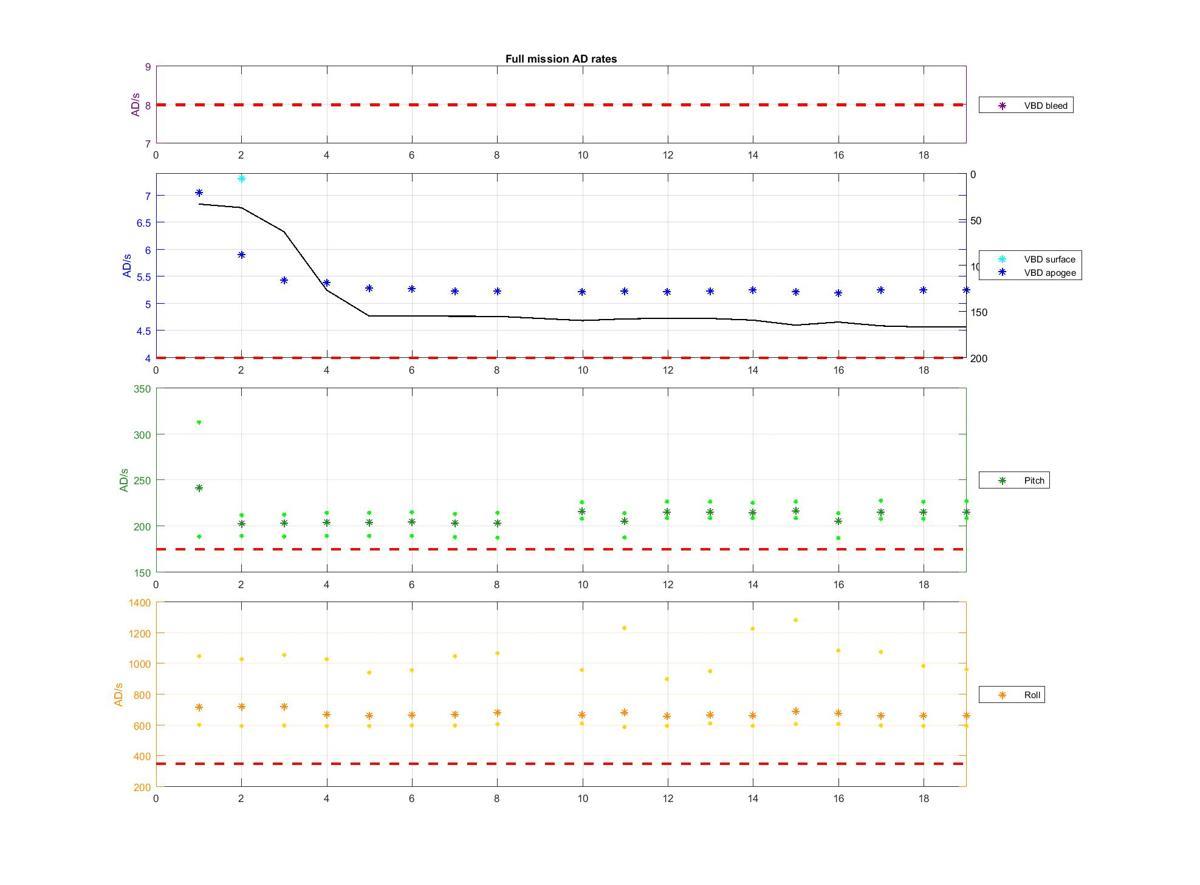The image size is (1200, 885).
Task: Pick the red dashed line in VBD bleed plot
Action: (x=560, y=104)
